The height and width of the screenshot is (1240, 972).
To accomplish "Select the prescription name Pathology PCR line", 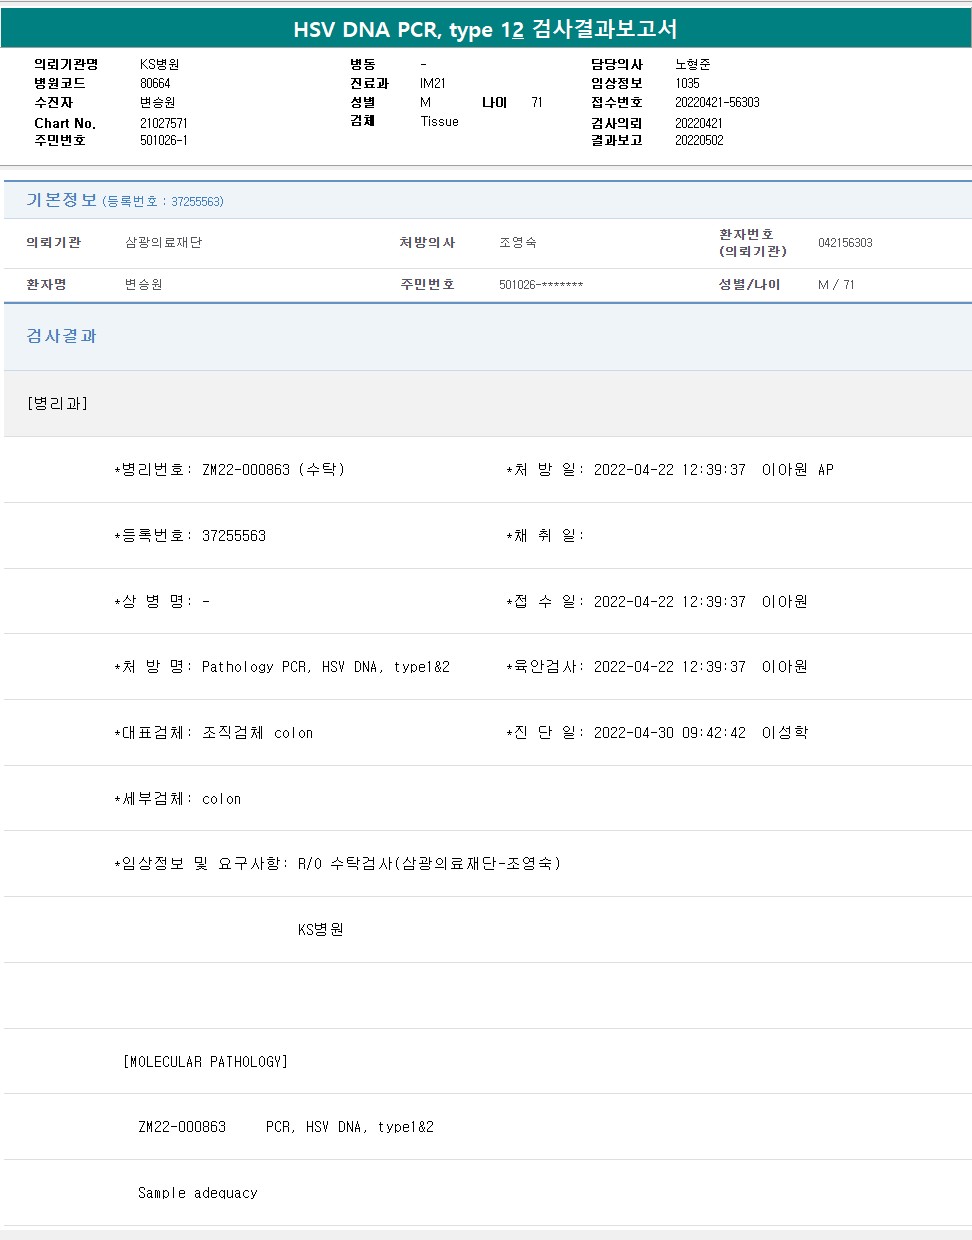I will click(325, 667).
